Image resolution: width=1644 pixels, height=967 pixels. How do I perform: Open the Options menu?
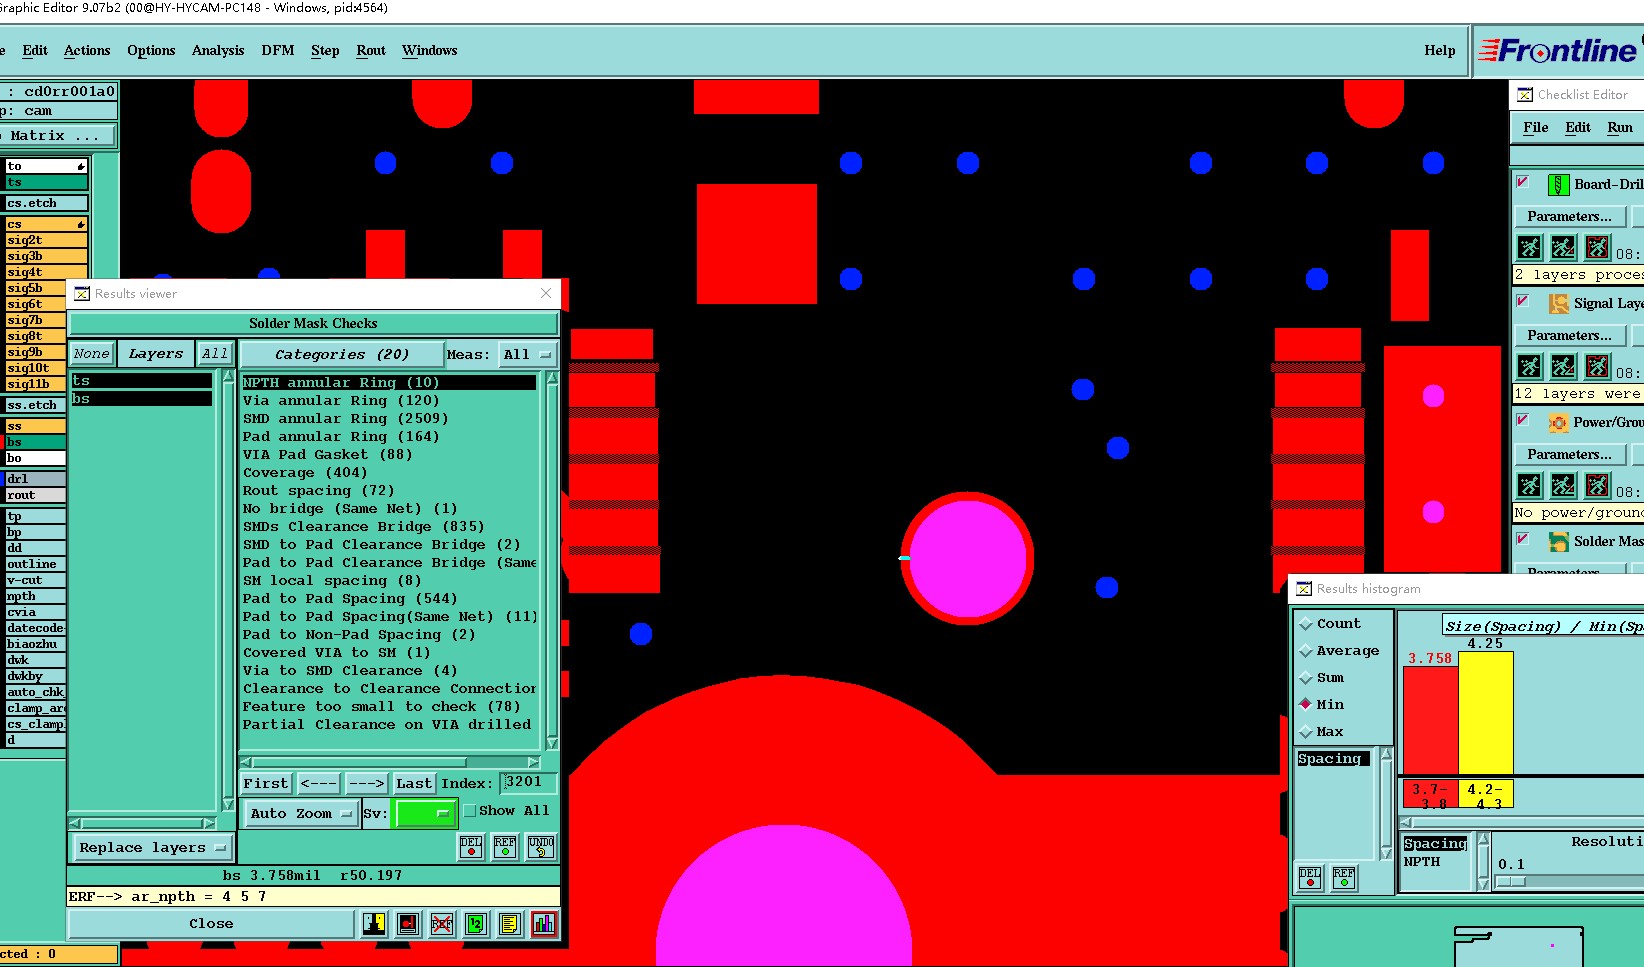coord(151,50)
